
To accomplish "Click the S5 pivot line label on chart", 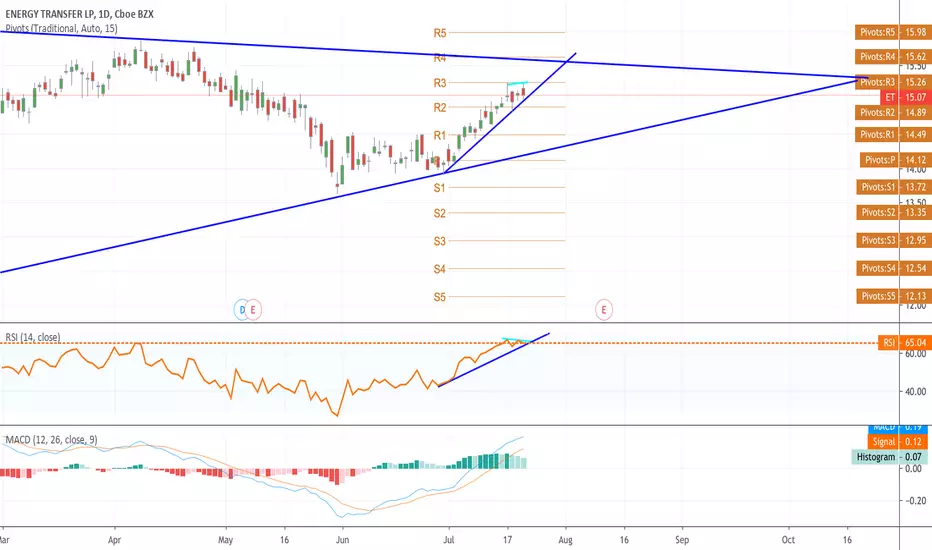I will pos(439,297).
